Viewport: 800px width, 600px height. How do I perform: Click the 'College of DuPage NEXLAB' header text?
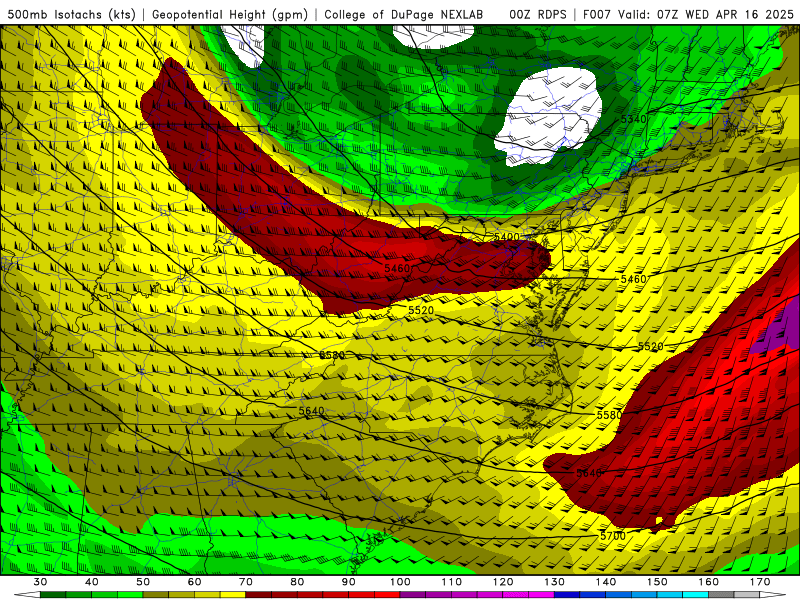(404, 14)
